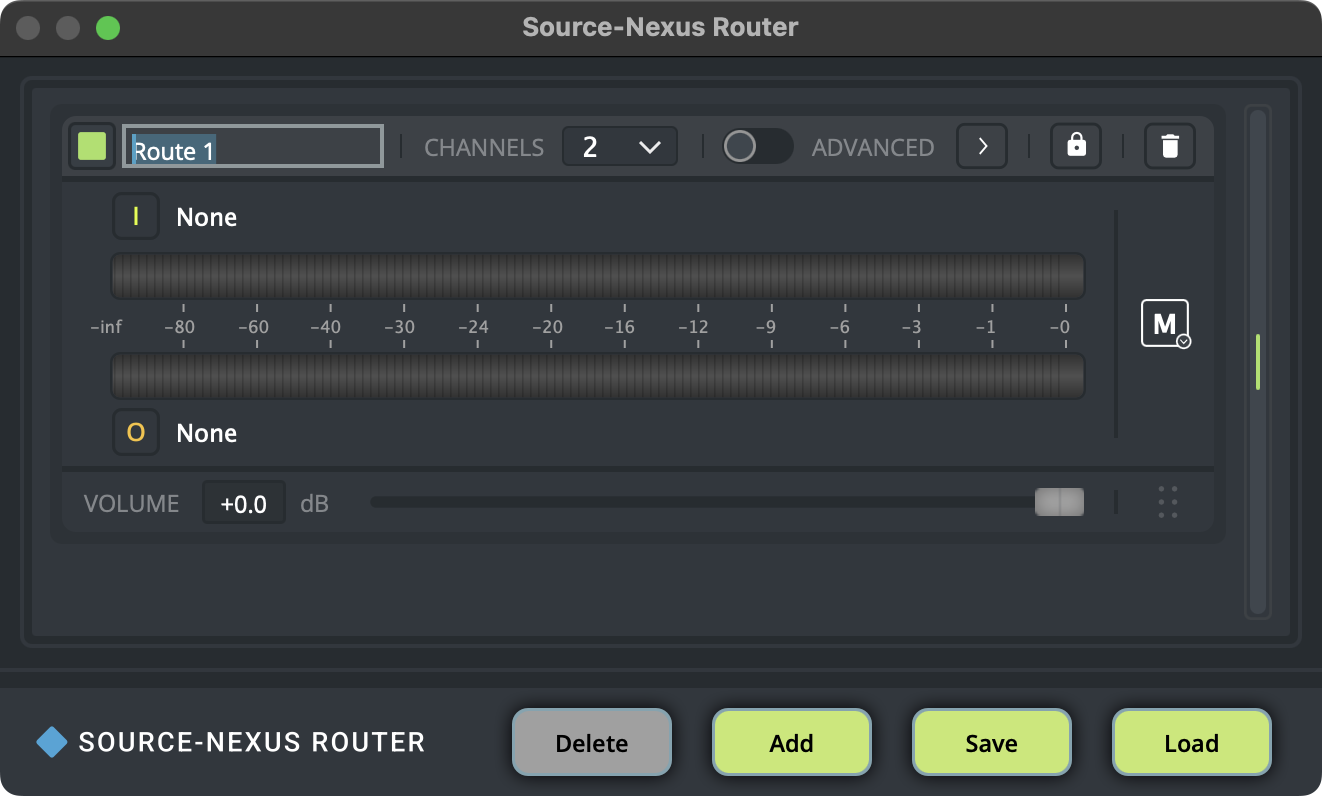Select the input source with the I button
Screen dimensions: 1322x796
136,216
